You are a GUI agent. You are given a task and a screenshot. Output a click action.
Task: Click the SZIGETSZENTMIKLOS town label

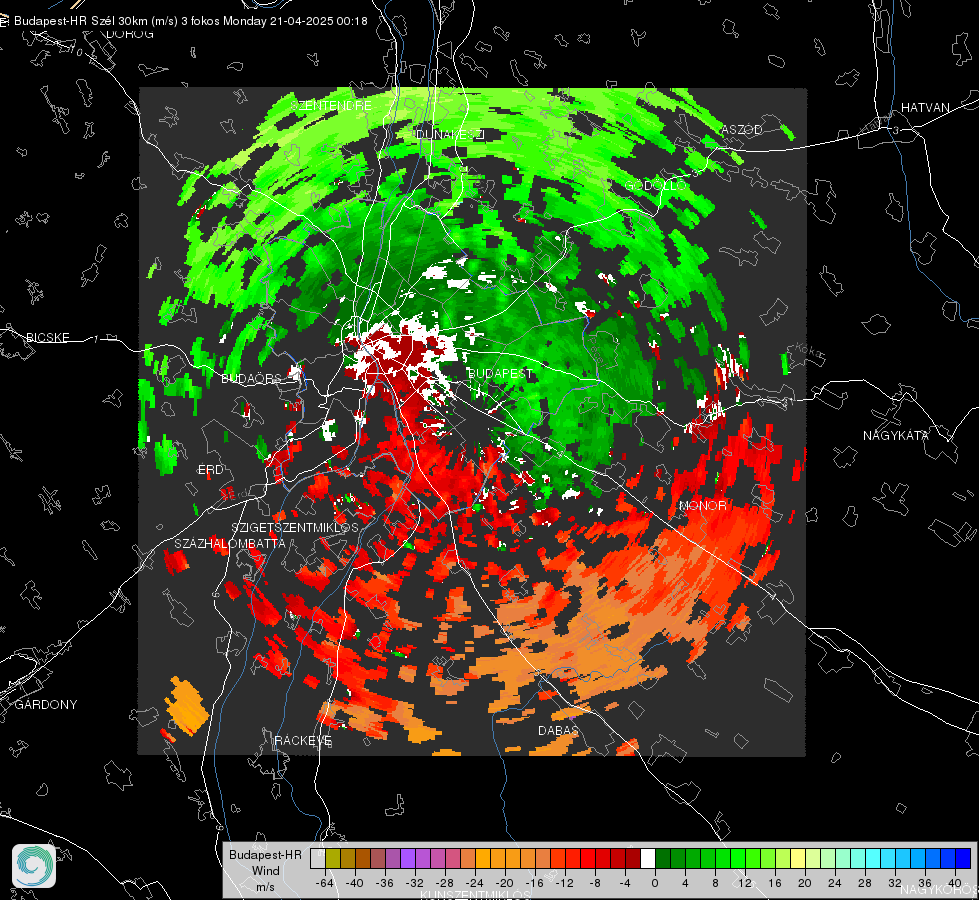pos(295,528)
